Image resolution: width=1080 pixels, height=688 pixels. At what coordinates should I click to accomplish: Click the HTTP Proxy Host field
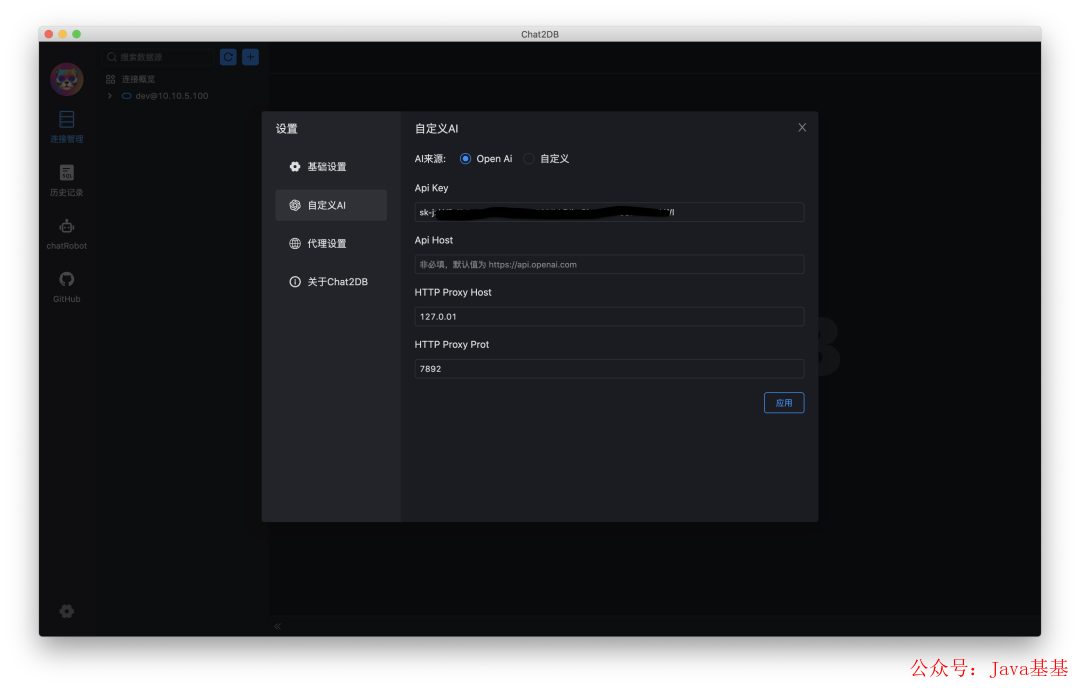point(609,317)
